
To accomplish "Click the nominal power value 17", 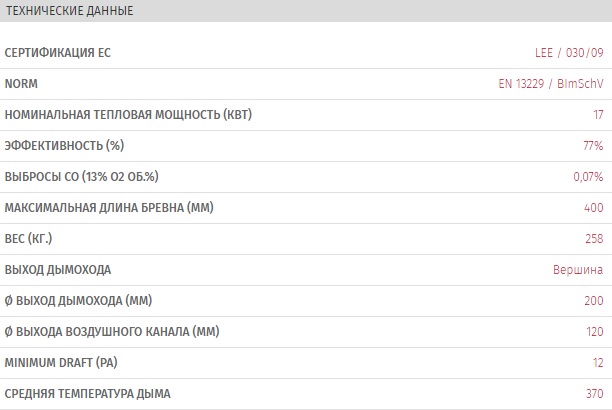I will (598, 115).
